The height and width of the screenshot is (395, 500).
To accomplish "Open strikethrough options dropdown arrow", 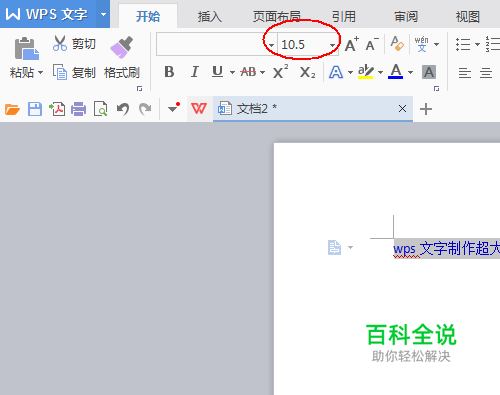I will tap(262, 72).
